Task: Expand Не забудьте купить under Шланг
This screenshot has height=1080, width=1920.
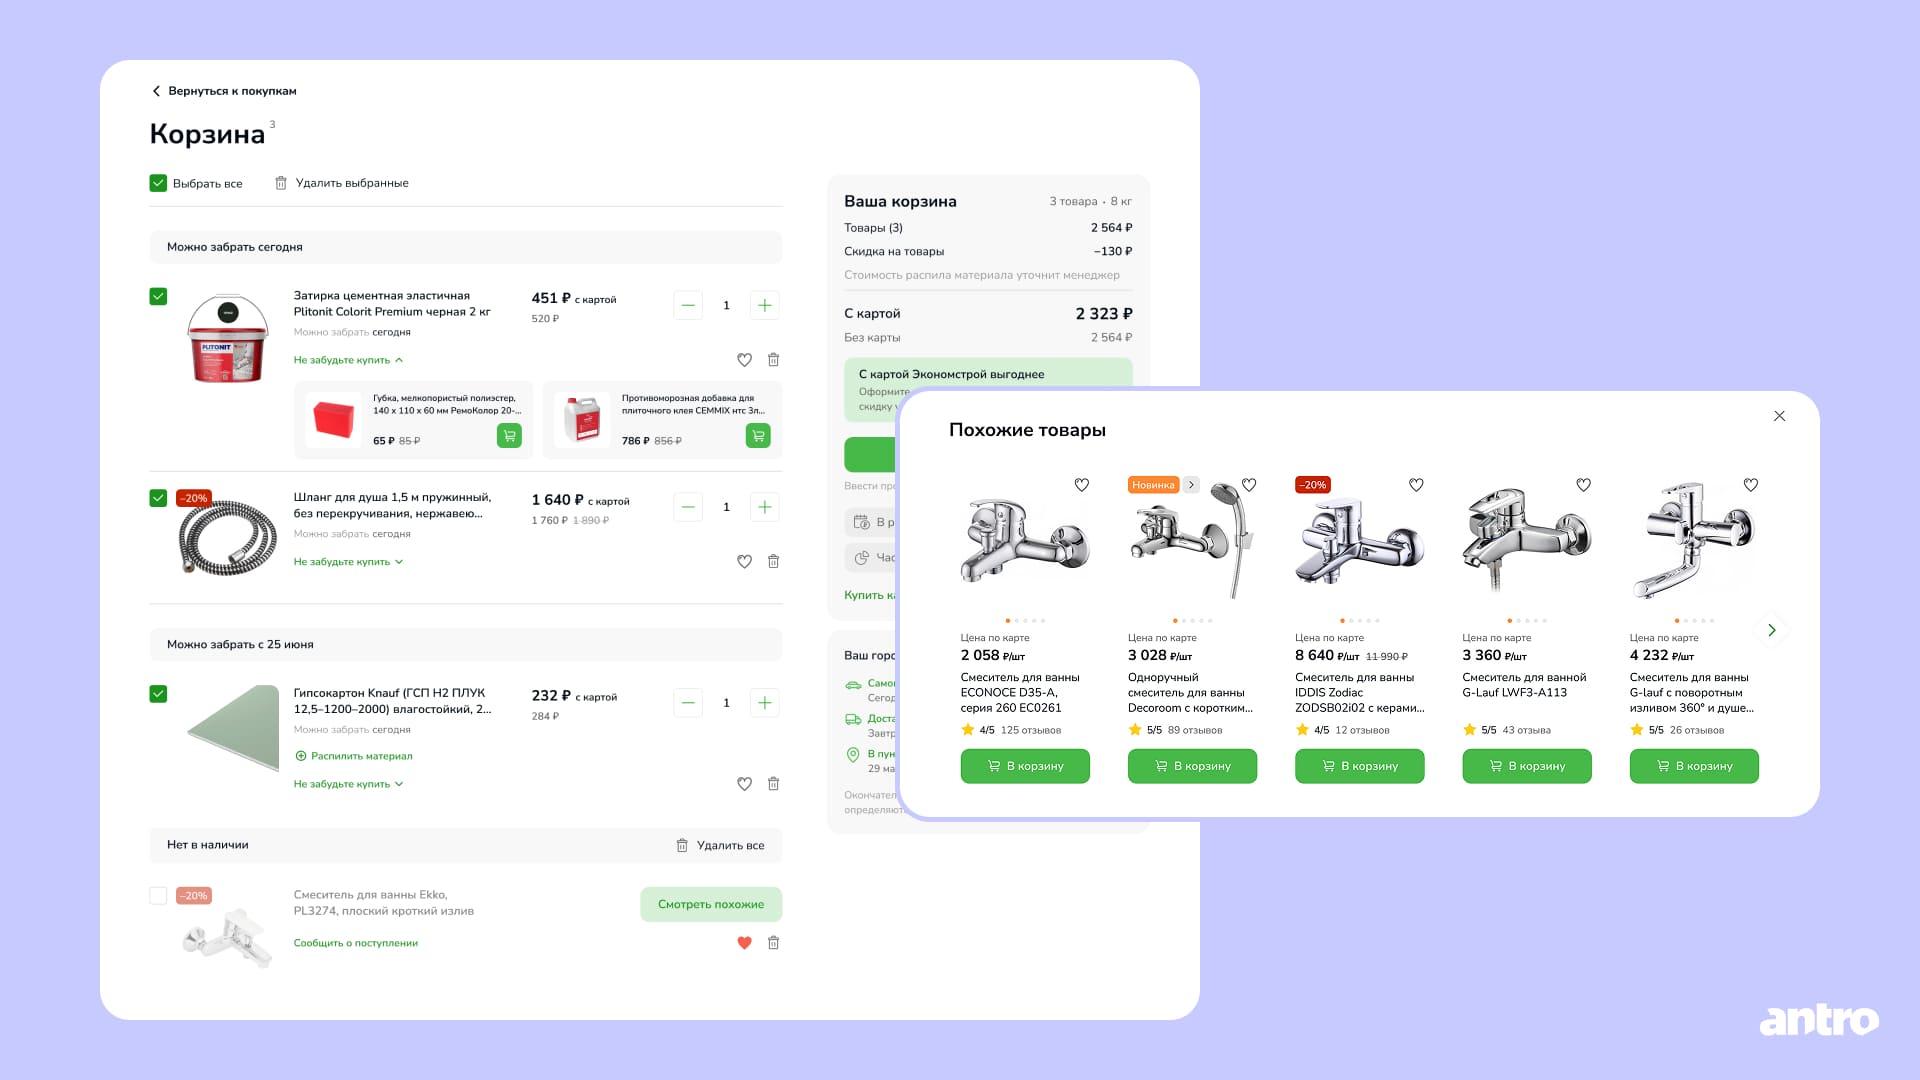Action: (348, 562)
